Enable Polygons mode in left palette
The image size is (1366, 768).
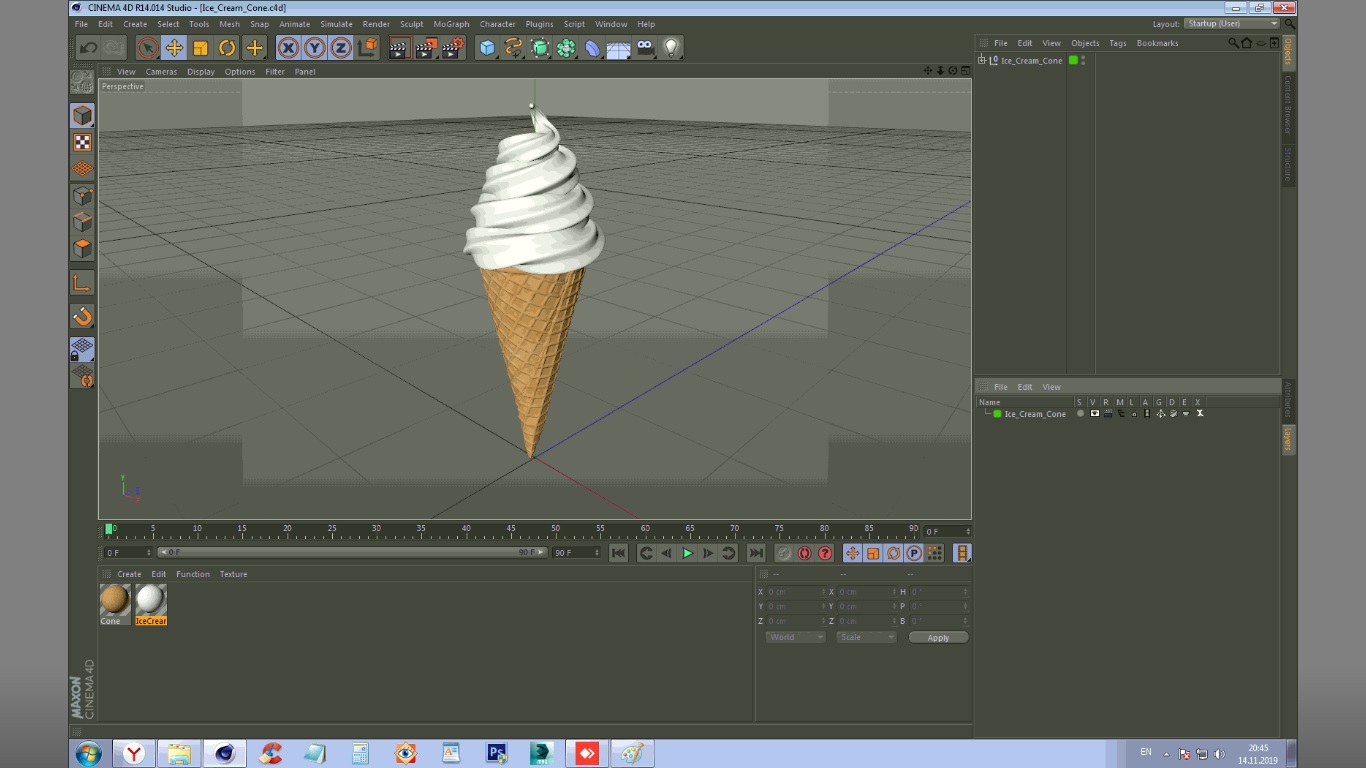(x=82, y=247)
